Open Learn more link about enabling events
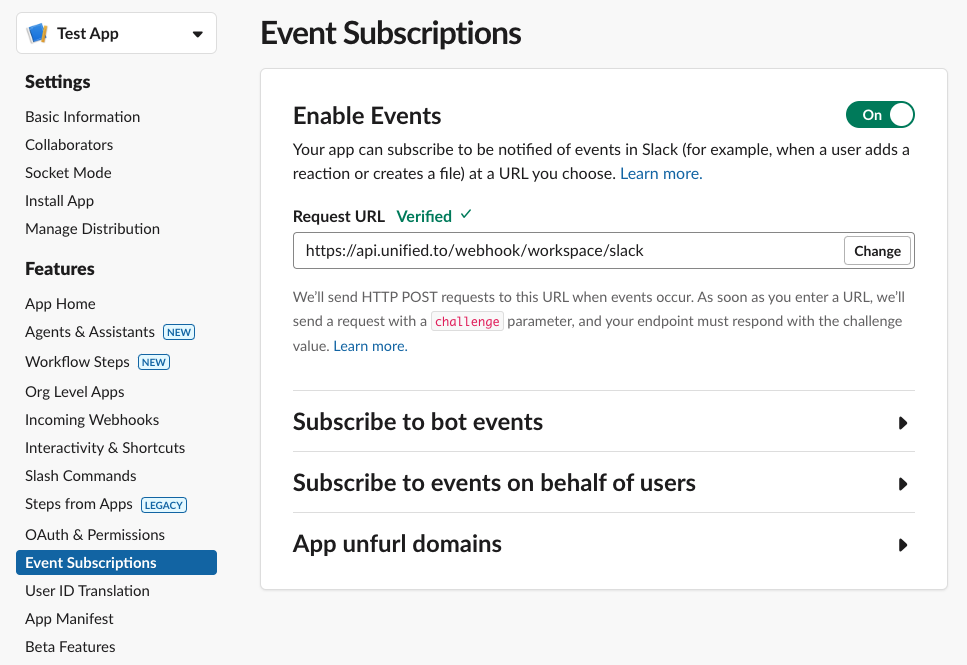 661,173
